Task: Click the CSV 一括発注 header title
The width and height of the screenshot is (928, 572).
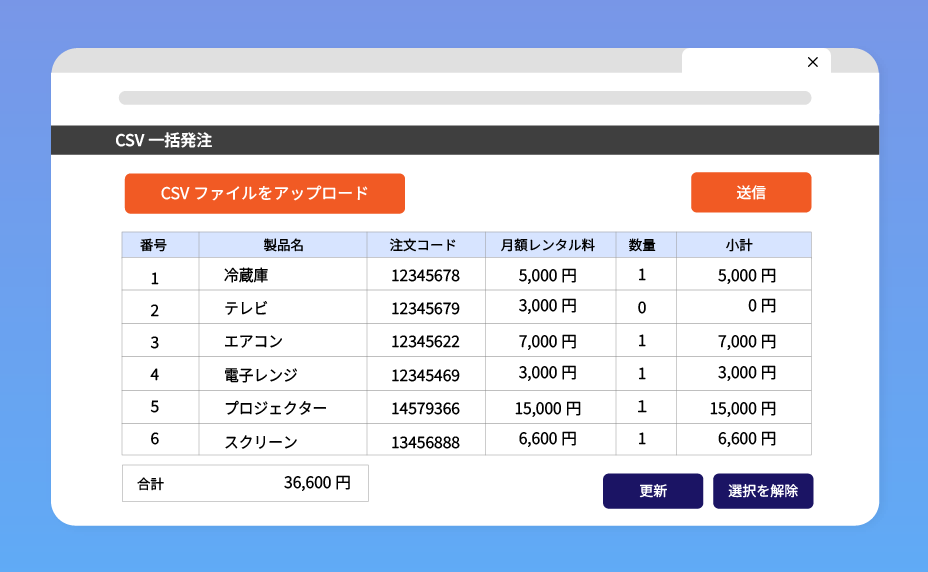Action: (x=164, y=141)
